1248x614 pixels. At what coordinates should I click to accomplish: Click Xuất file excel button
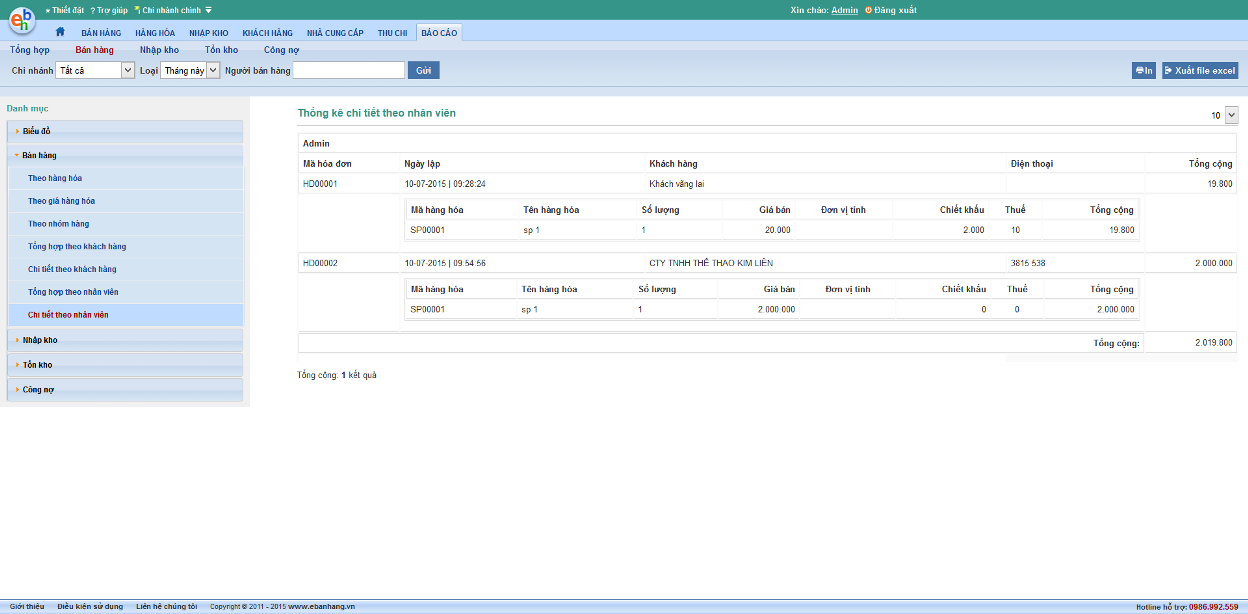1200,70
